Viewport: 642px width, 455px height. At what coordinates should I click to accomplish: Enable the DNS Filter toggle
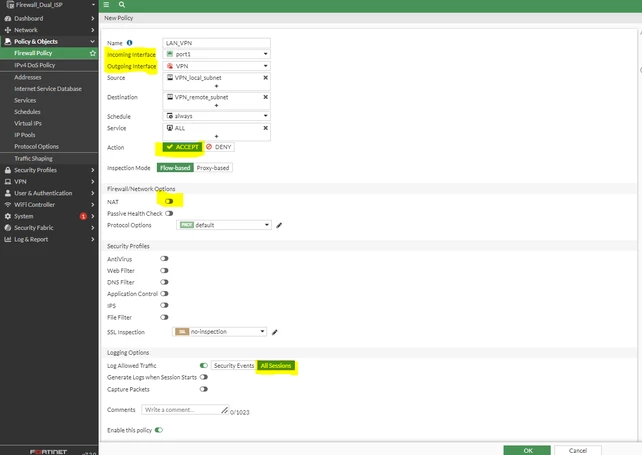(164, 282)
